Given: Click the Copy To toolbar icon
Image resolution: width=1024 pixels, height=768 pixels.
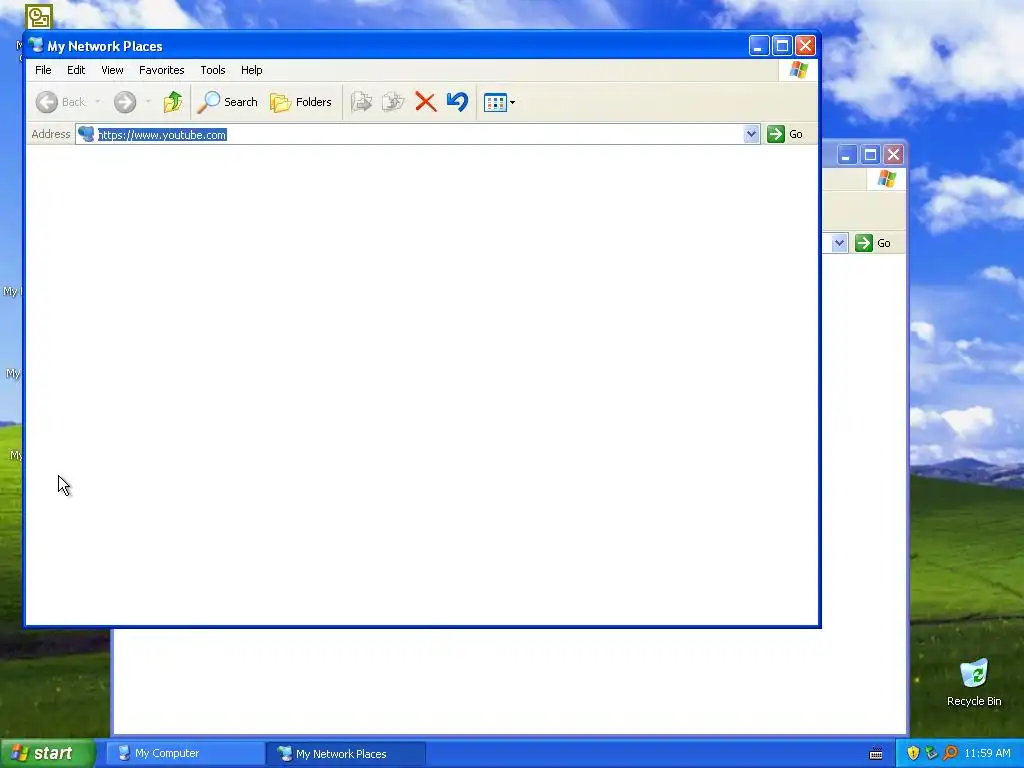Looking at the screenshot, I should tap(393, 102).
